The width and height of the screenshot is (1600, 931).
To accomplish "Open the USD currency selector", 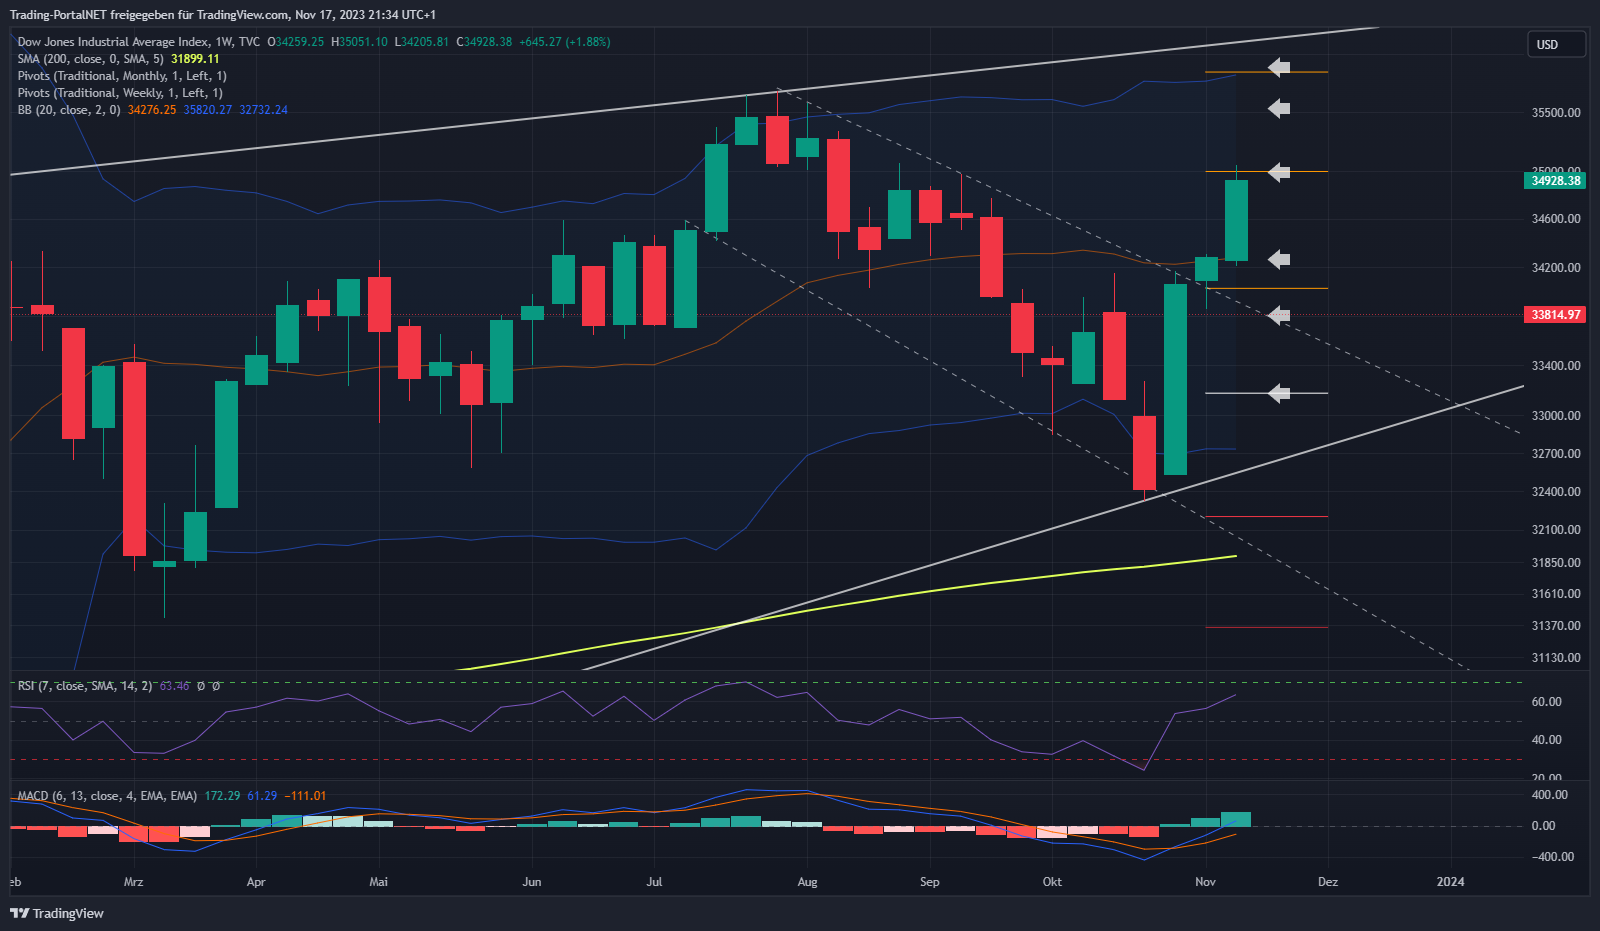I will 1556,45.
